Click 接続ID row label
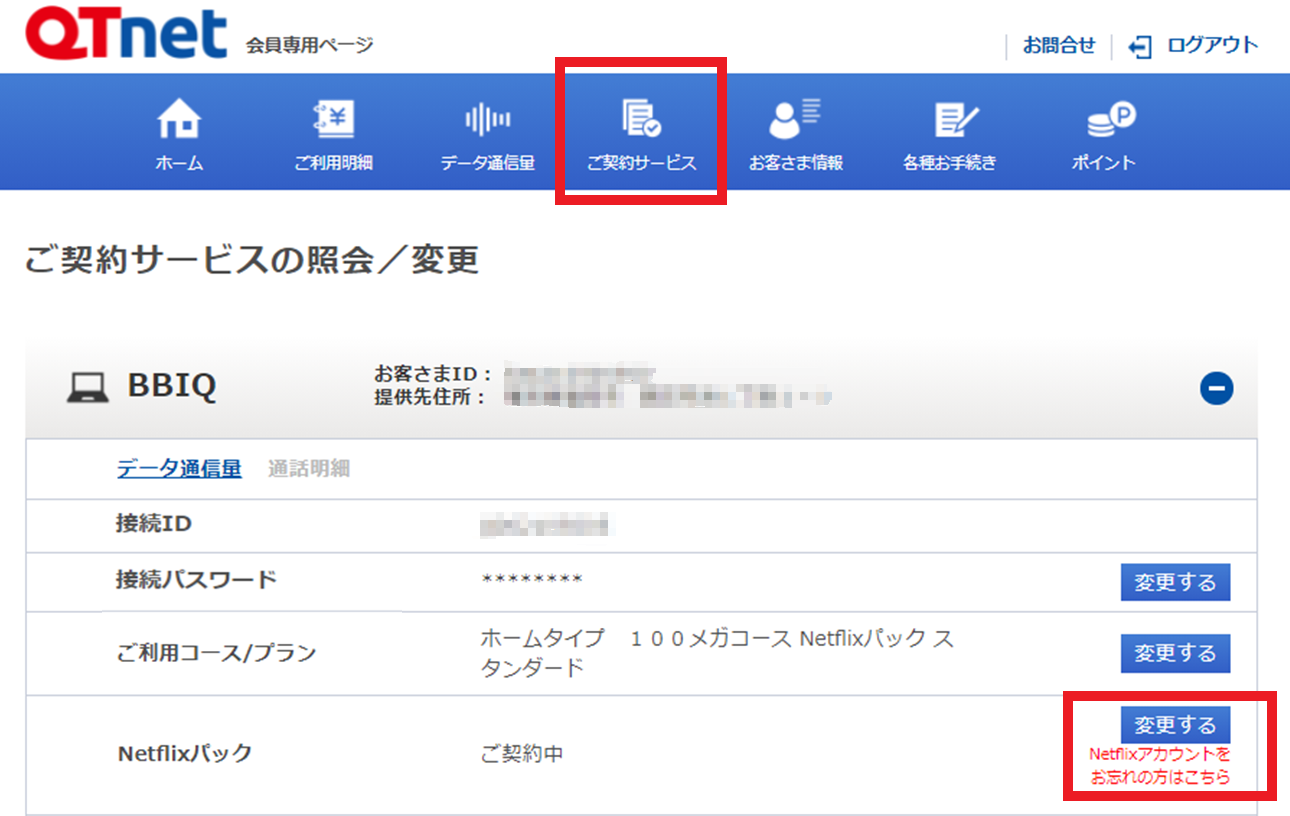 point(153,523)
